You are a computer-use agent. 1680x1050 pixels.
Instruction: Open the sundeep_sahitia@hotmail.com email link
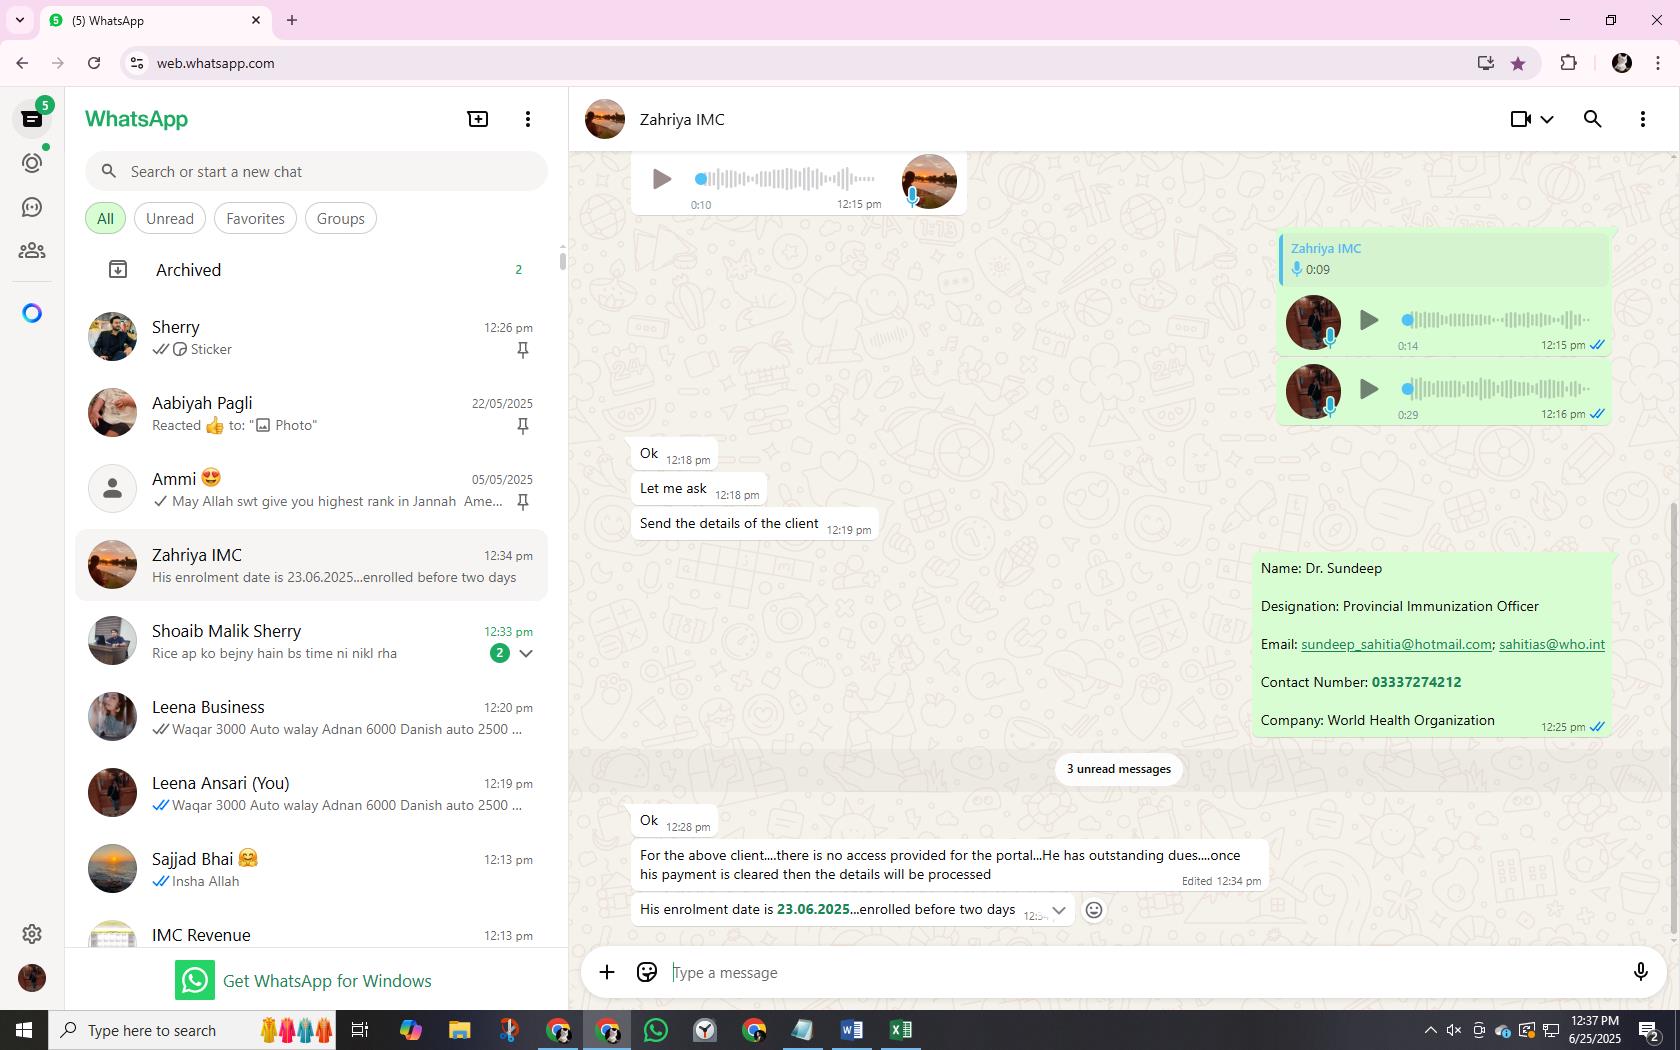(1396, 644)
